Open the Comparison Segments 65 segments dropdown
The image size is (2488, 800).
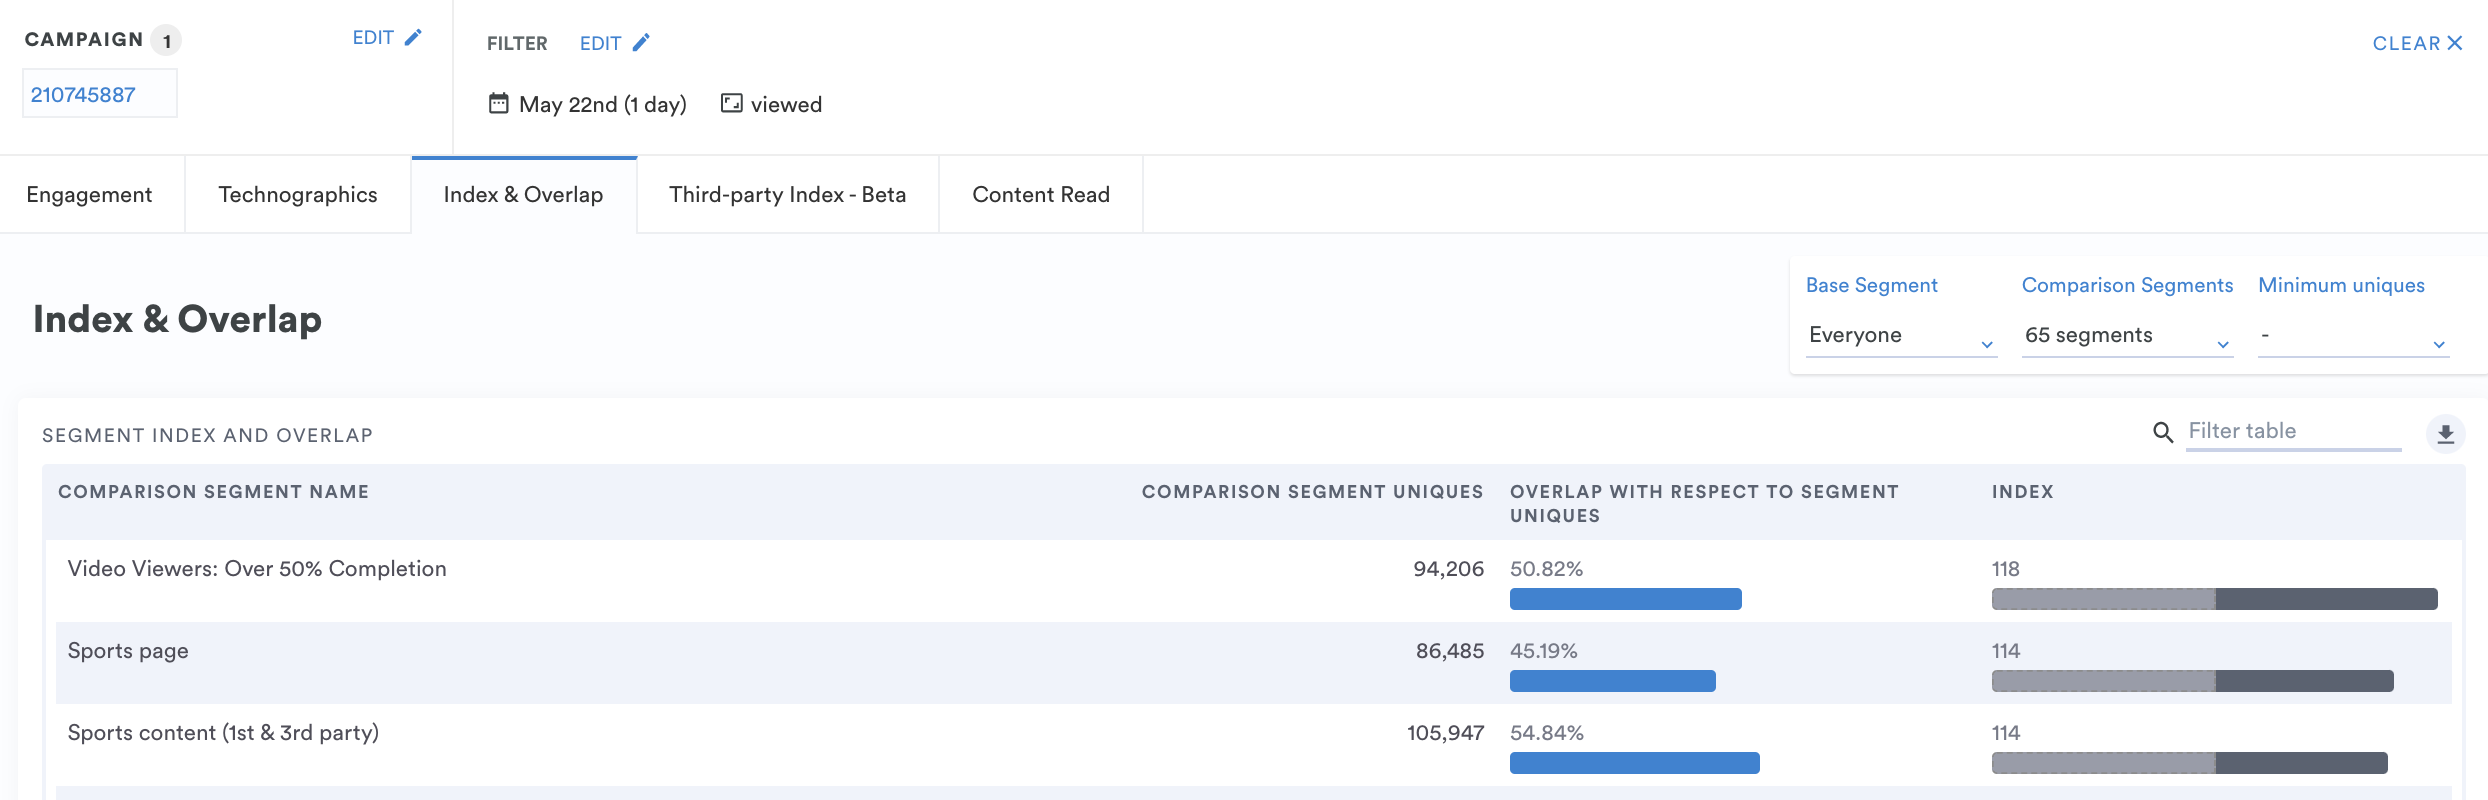click(2127, 336)
